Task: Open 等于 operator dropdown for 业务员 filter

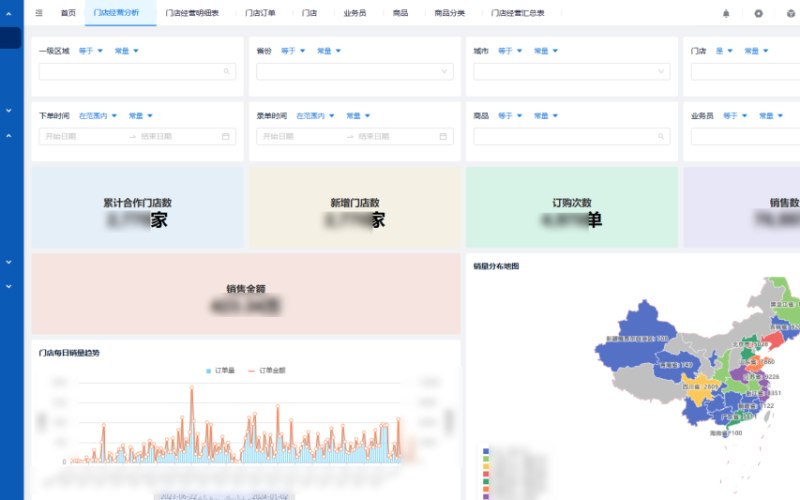Action: [x=735, y=116]
